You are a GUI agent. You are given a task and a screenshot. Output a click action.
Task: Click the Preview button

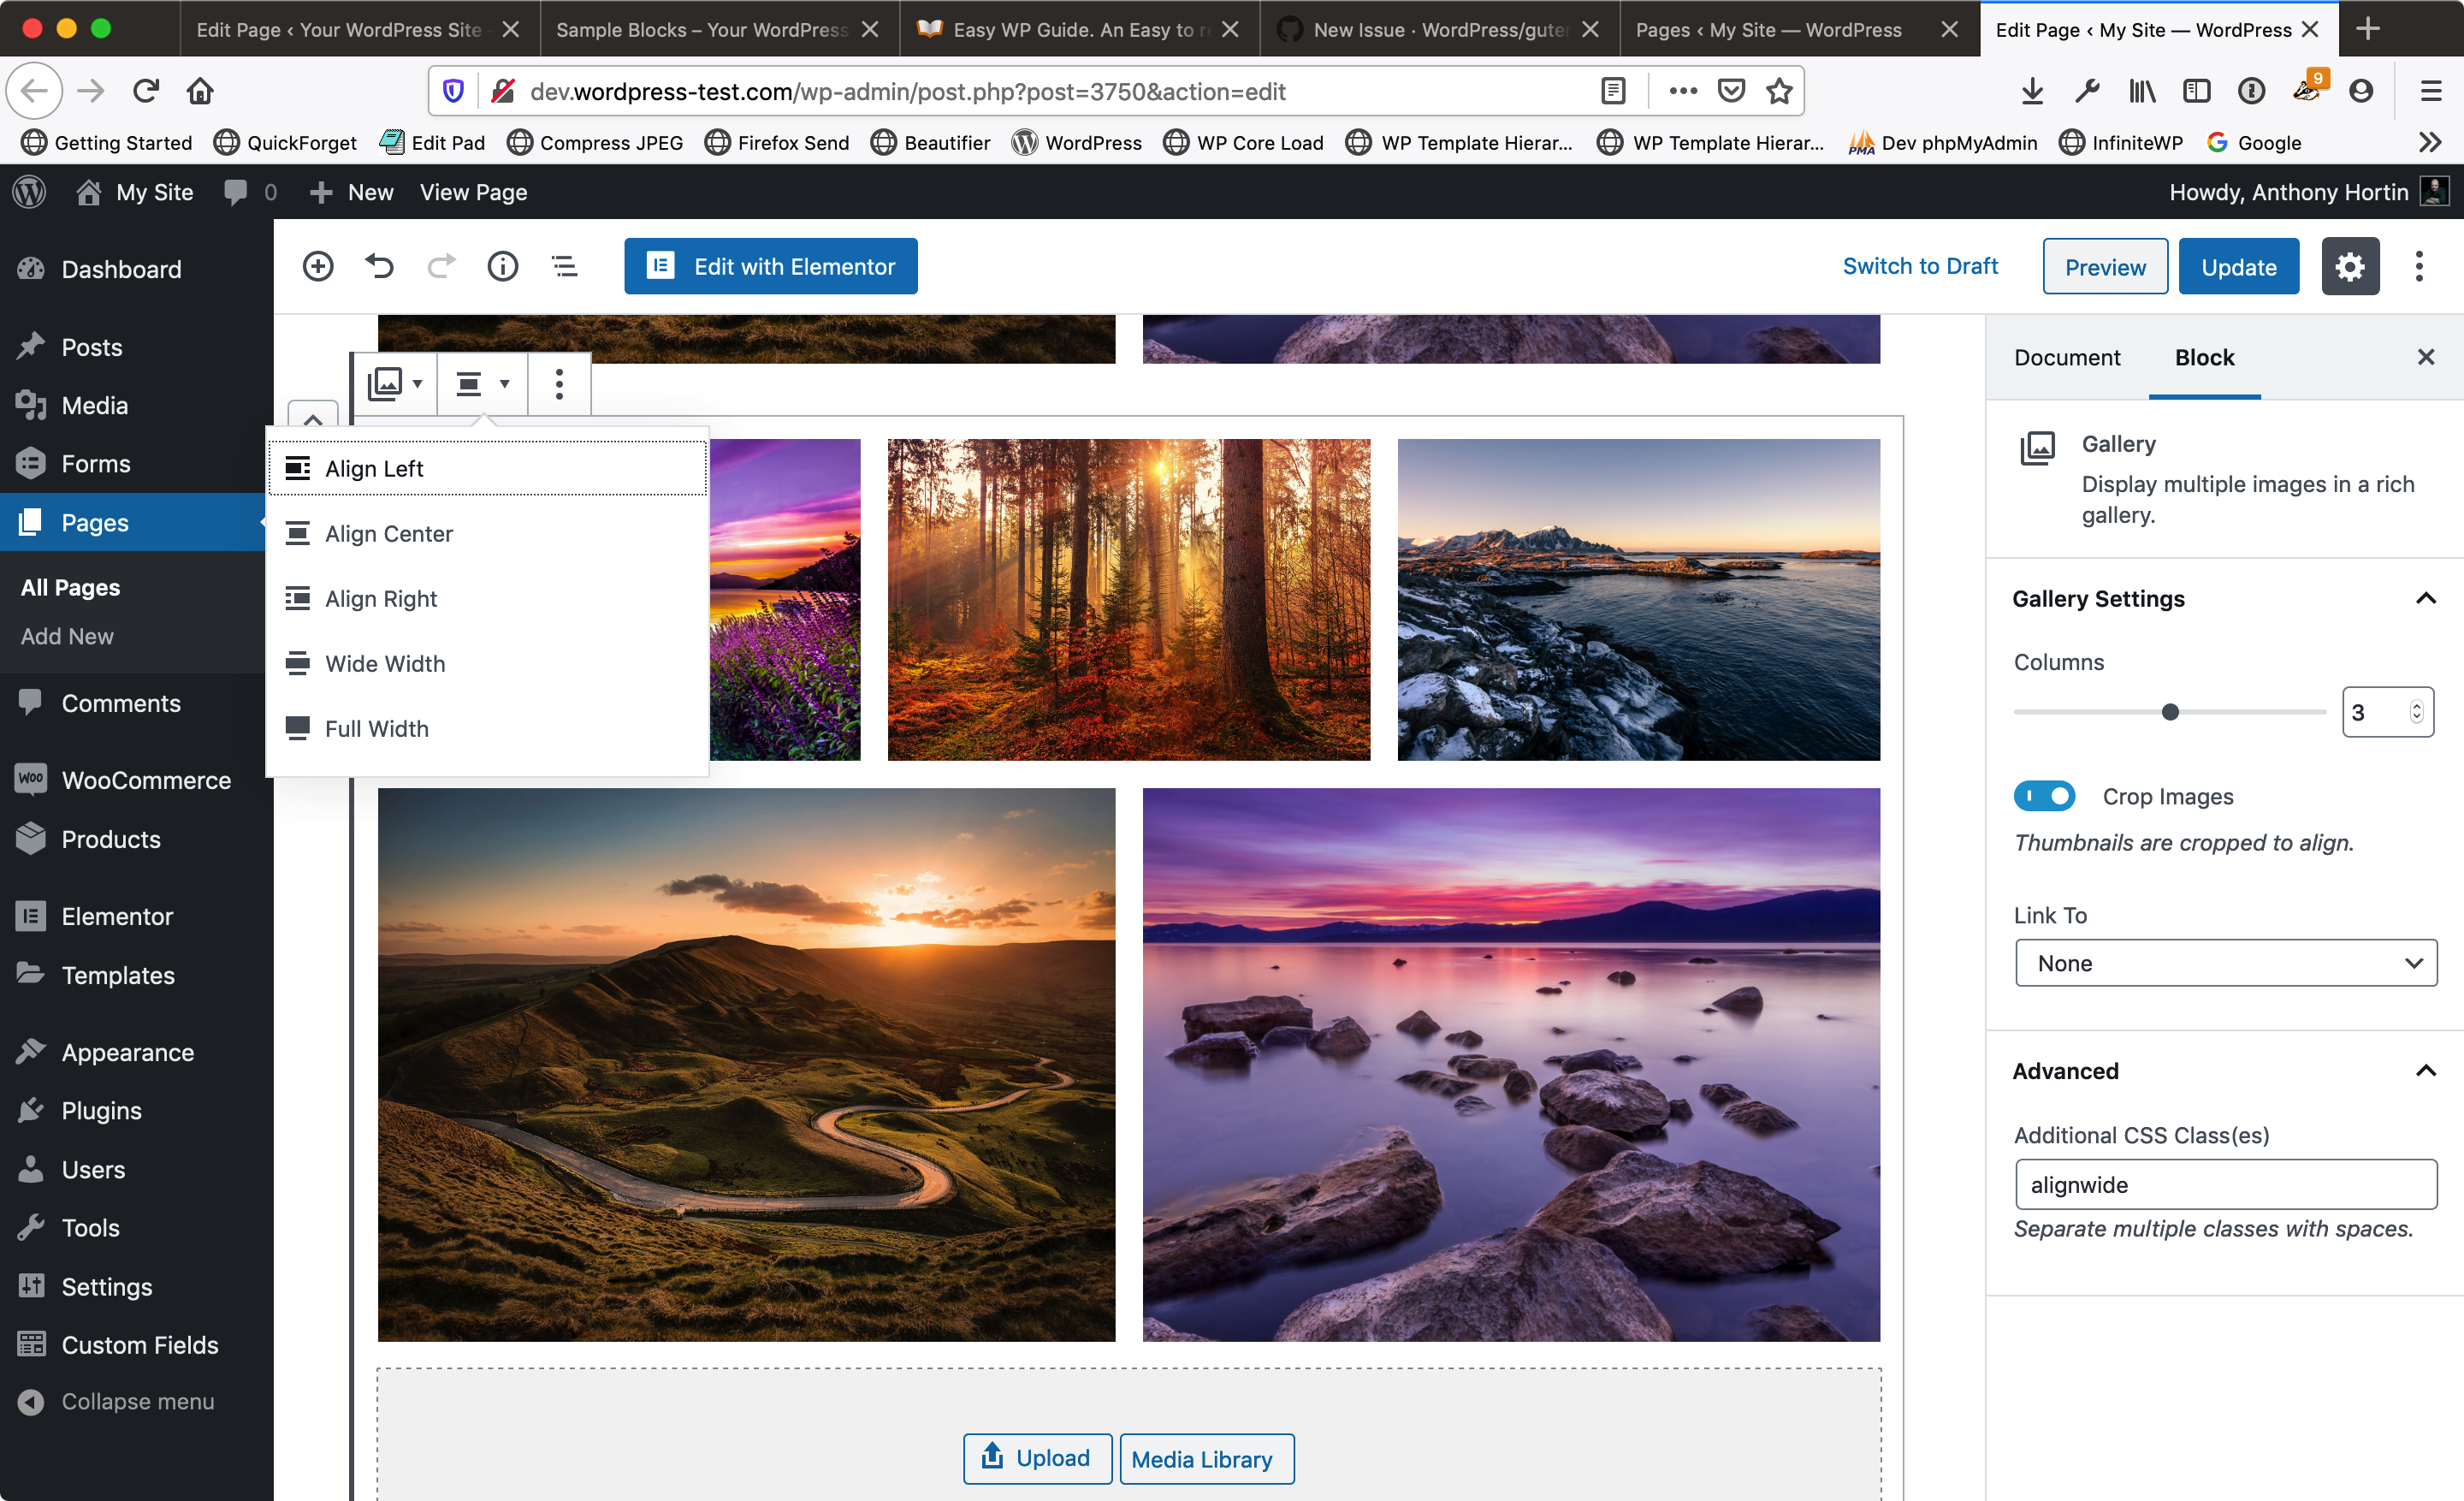click(x=2105, y=267)
